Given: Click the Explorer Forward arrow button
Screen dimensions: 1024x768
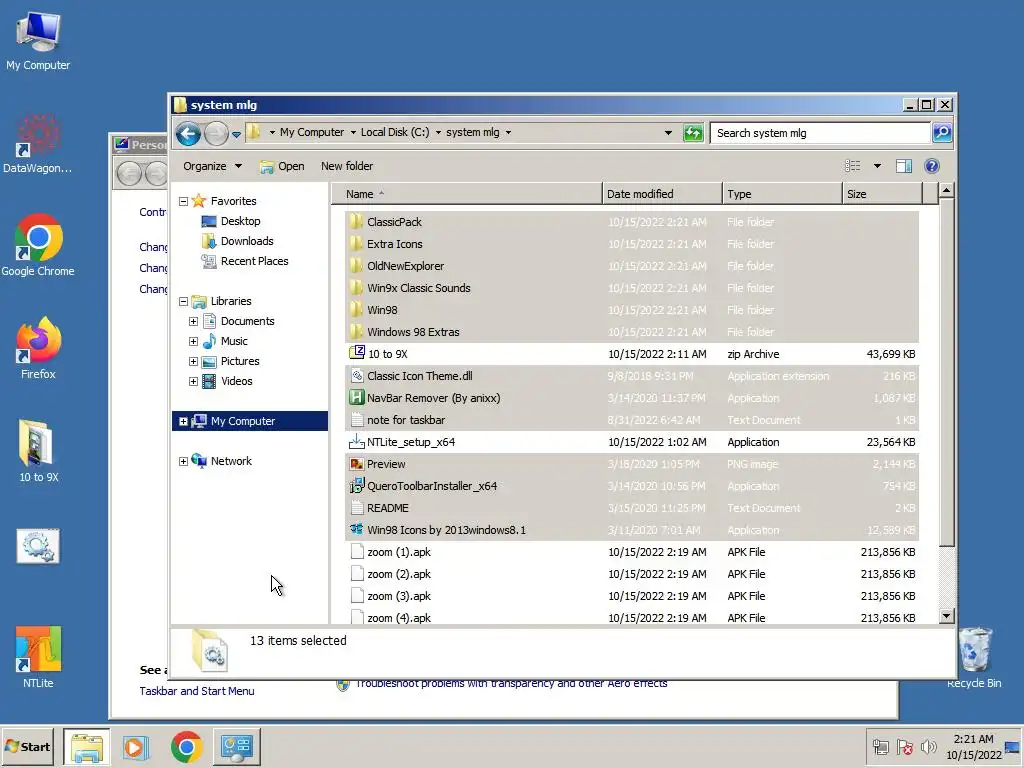Looking at the screenshot, I should (216, 134).
